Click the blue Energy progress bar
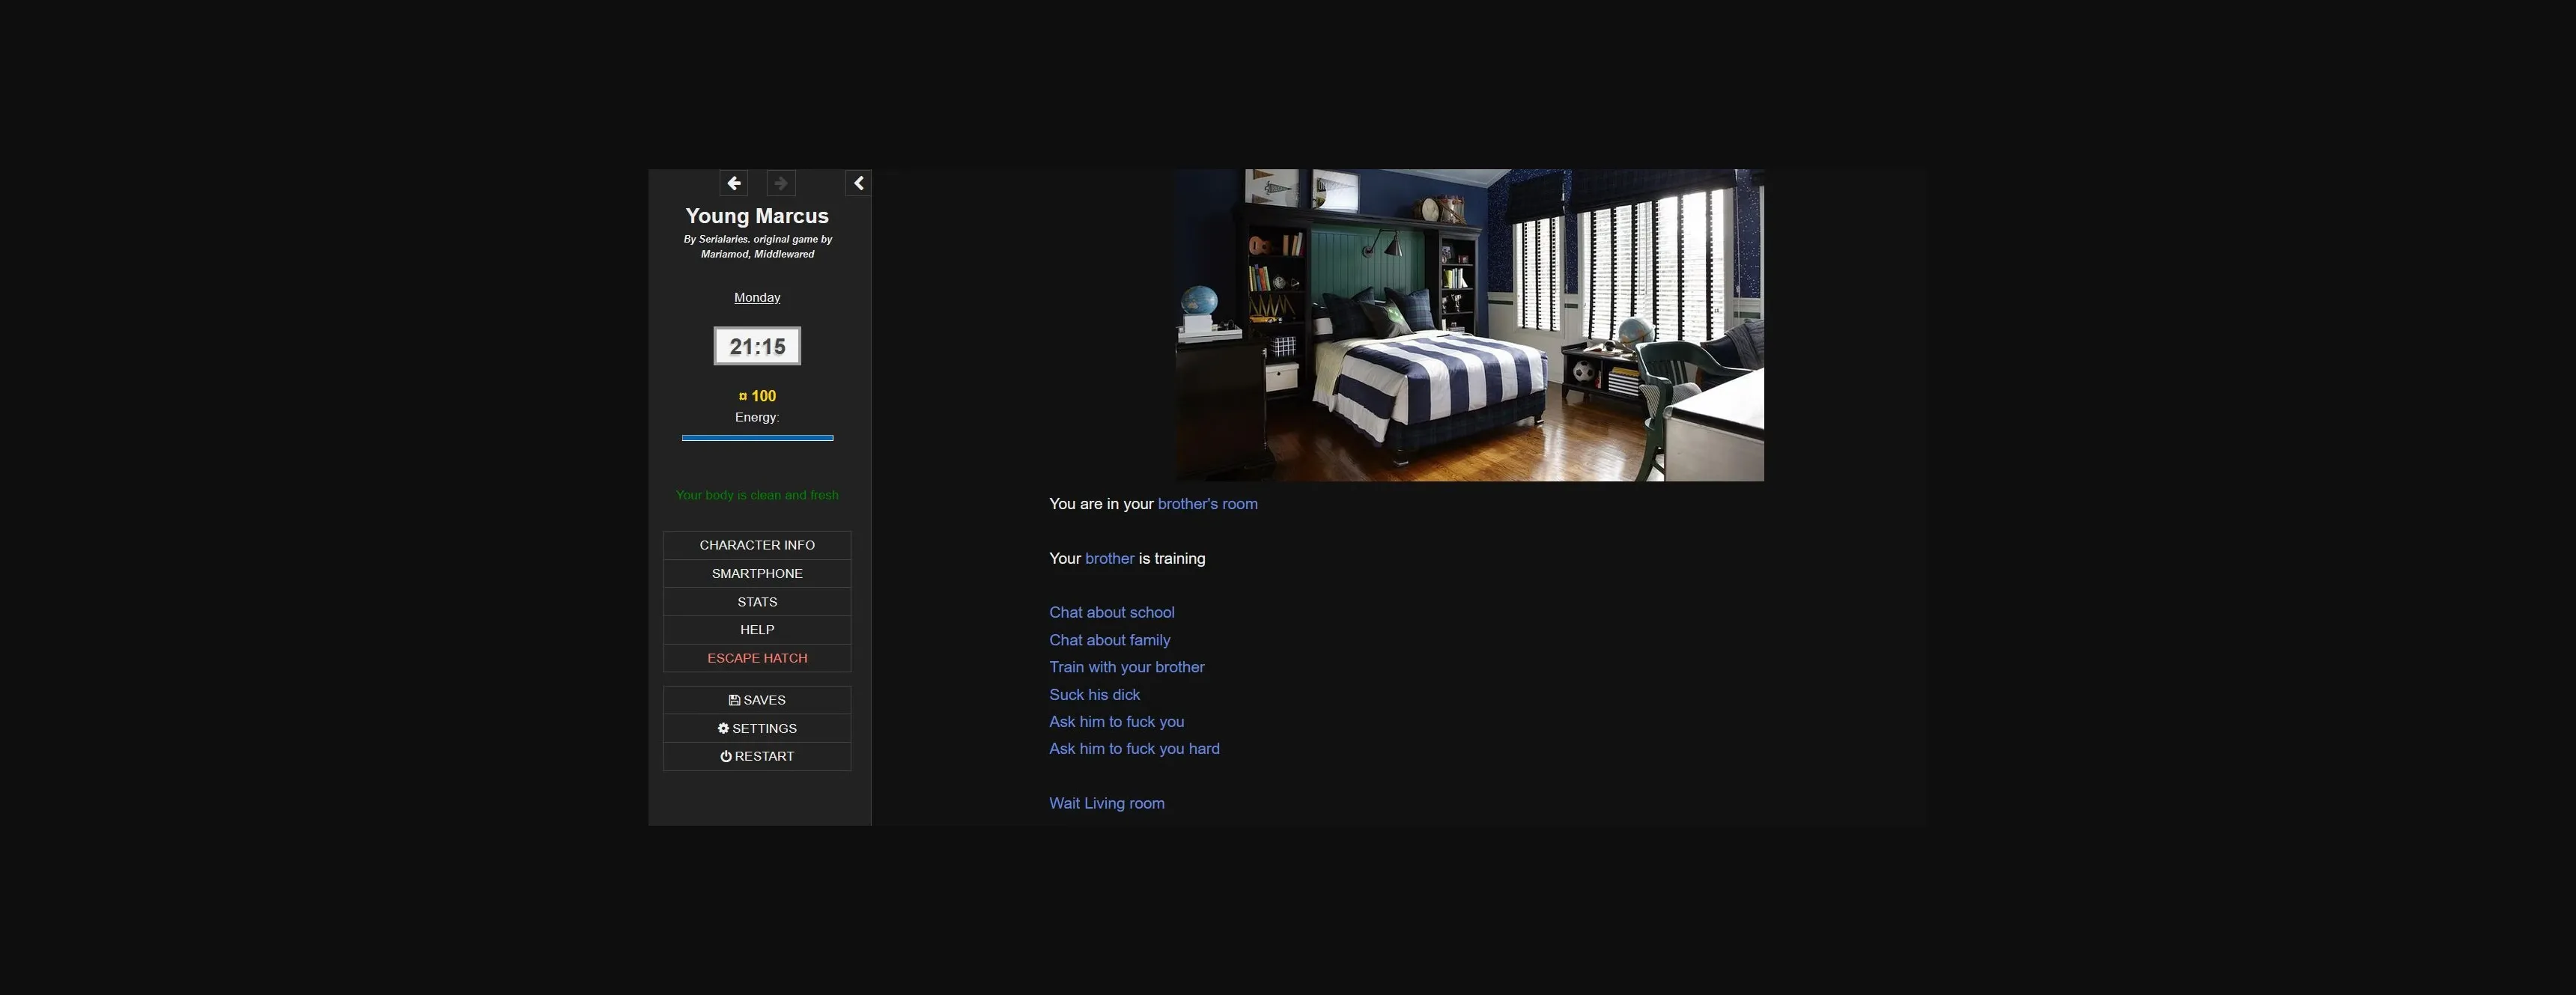 tap(757, 437)
